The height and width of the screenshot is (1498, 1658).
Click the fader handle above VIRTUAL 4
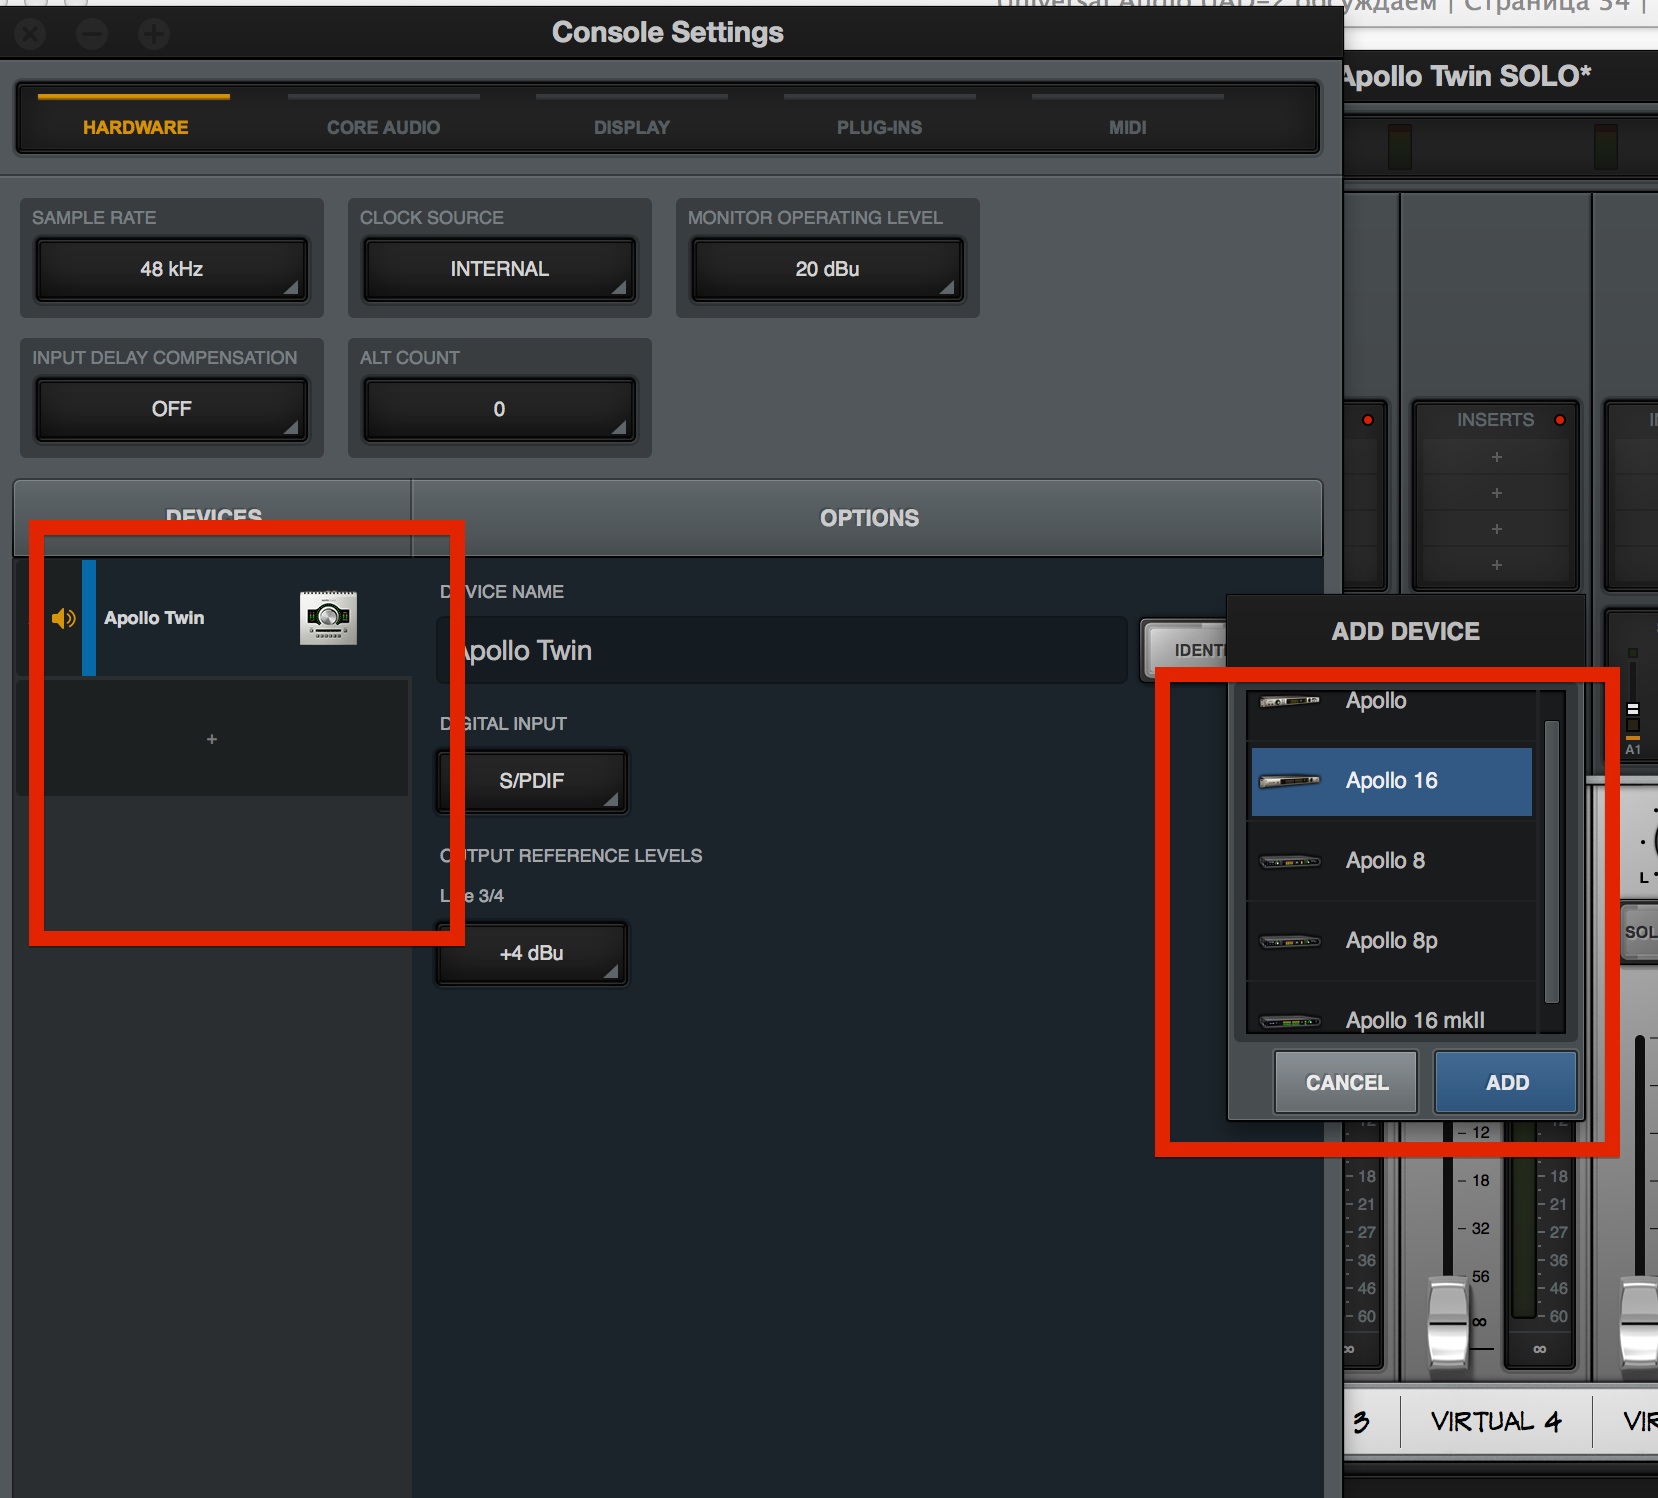click(1447, 1322)
